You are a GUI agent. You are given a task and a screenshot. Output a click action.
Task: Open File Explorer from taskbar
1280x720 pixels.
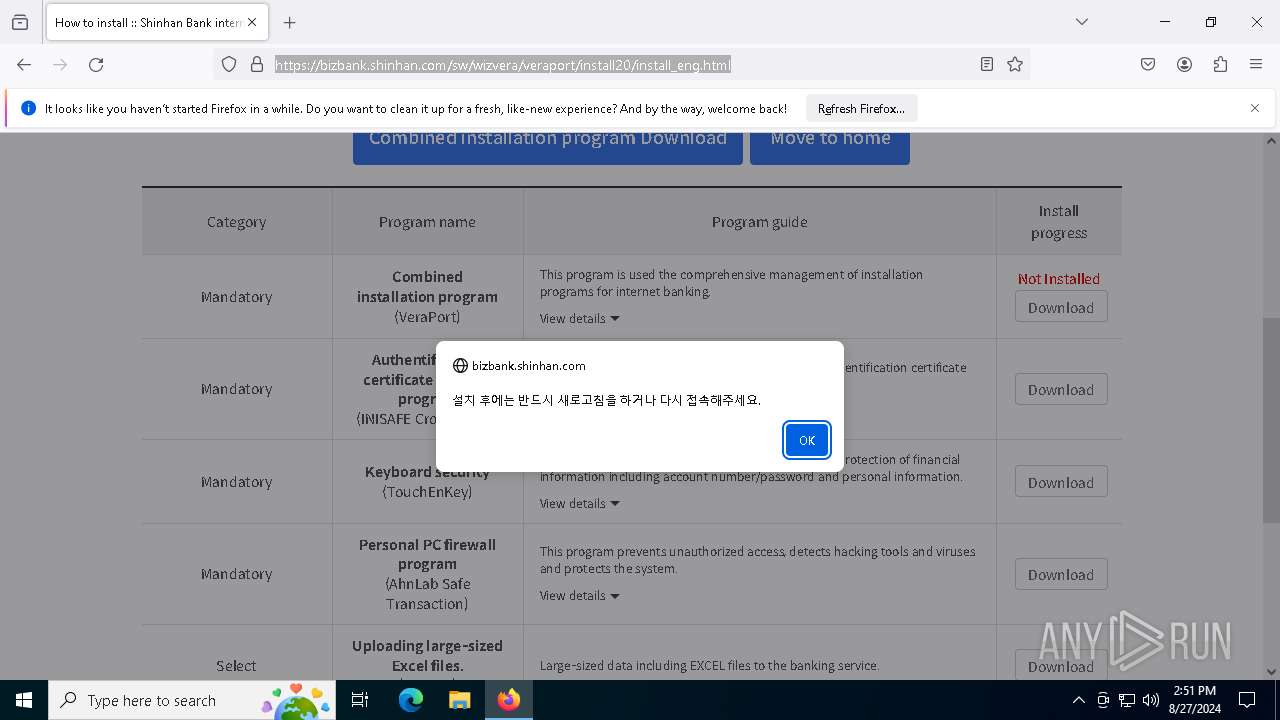tap(460, 700)
